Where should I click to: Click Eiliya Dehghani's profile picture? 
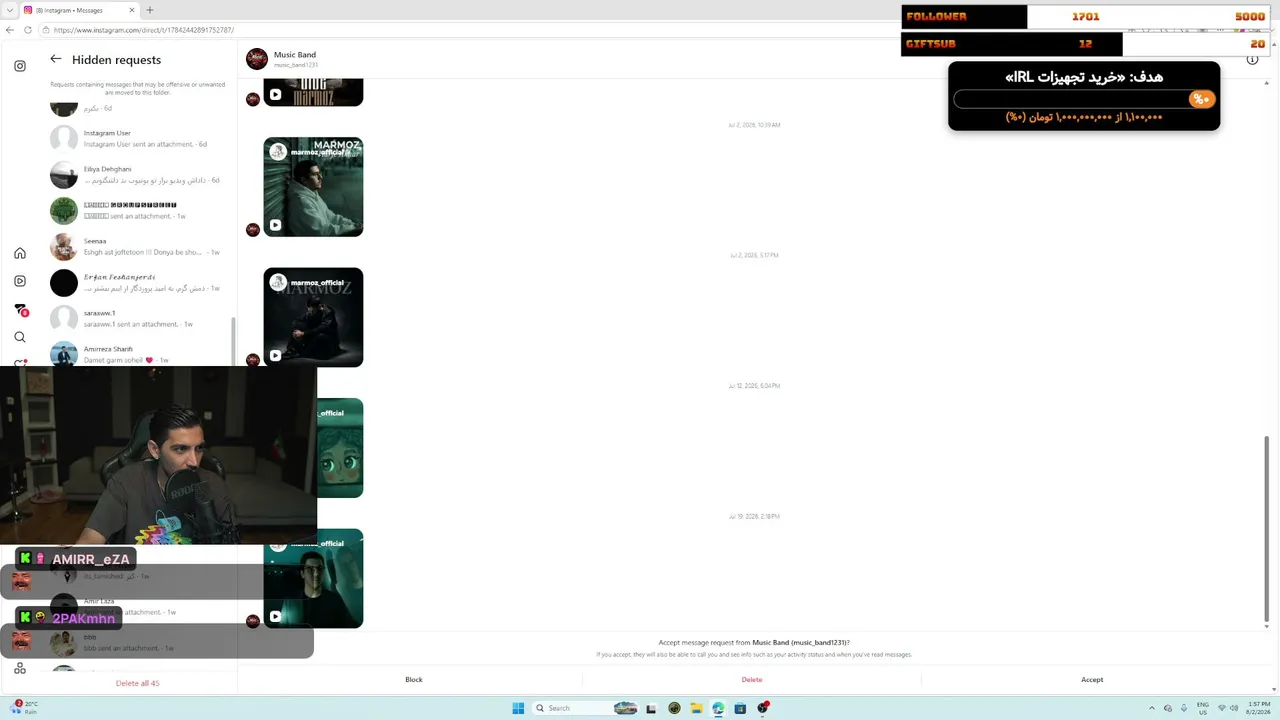click(64, 174)
